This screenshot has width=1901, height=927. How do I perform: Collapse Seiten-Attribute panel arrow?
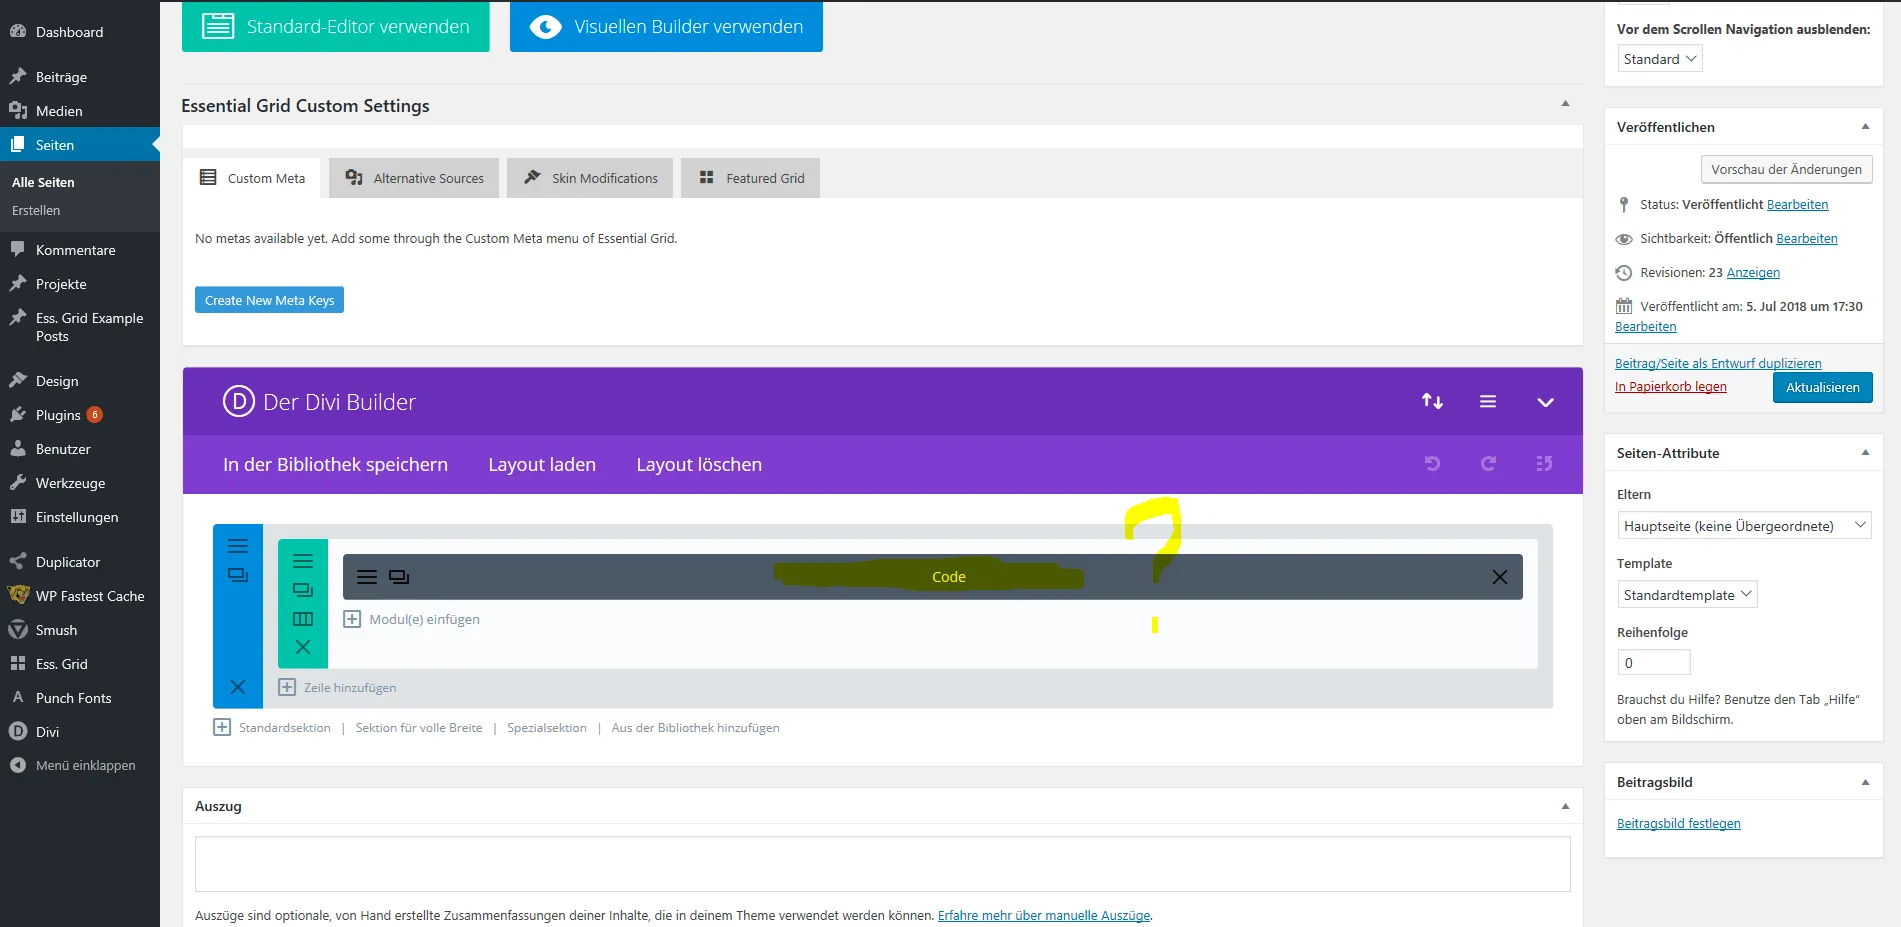click(1865, 453)
